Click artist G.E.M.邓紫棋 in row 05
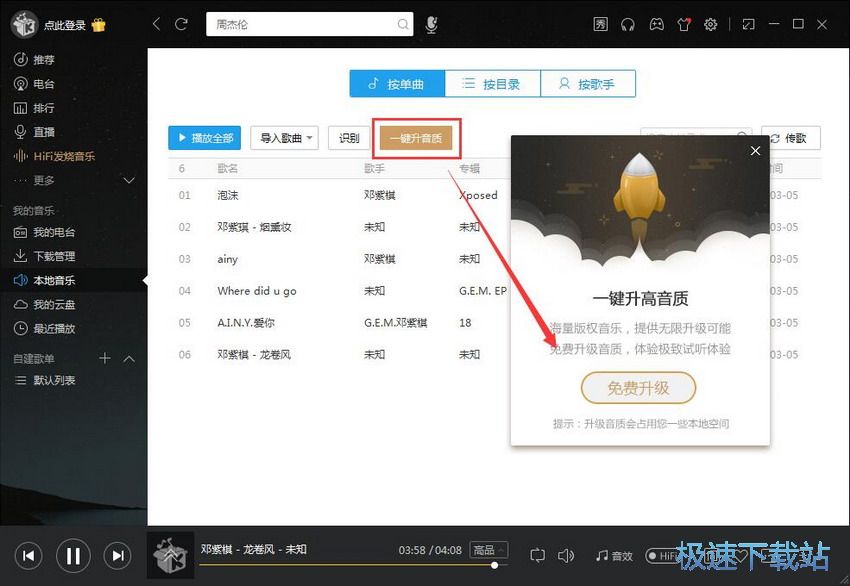 (x=396, y=323)
